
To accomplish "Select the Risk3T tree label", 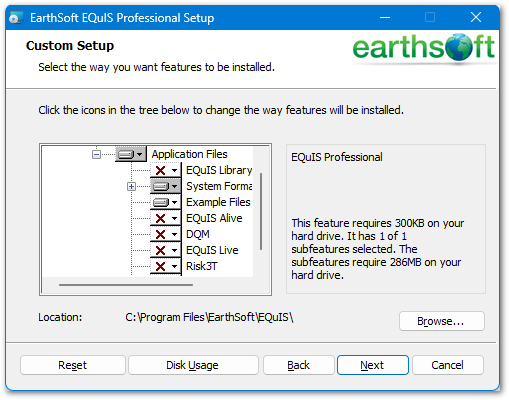I will point(202,266).
